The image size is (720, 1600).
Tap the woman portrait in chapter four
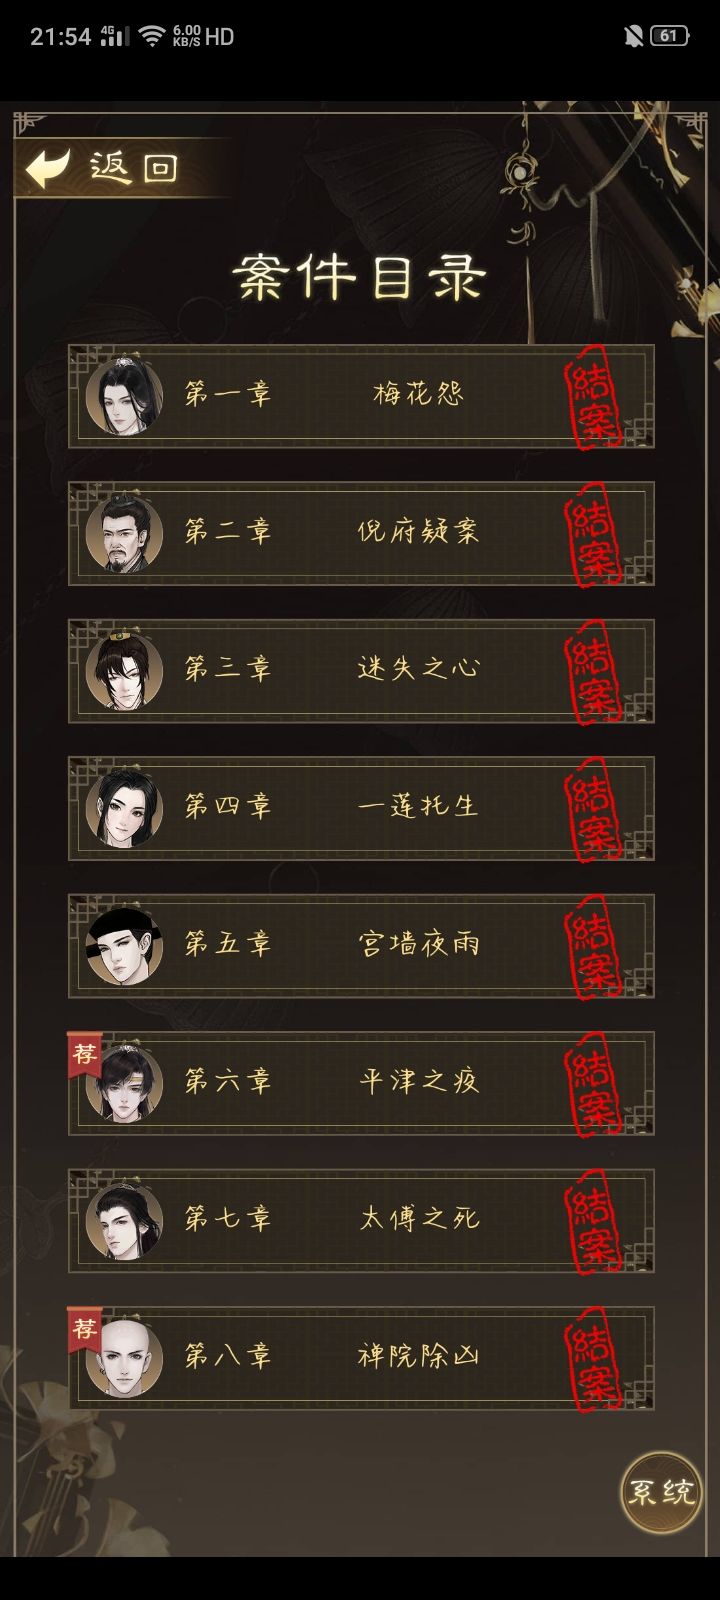tap(124, 808)
